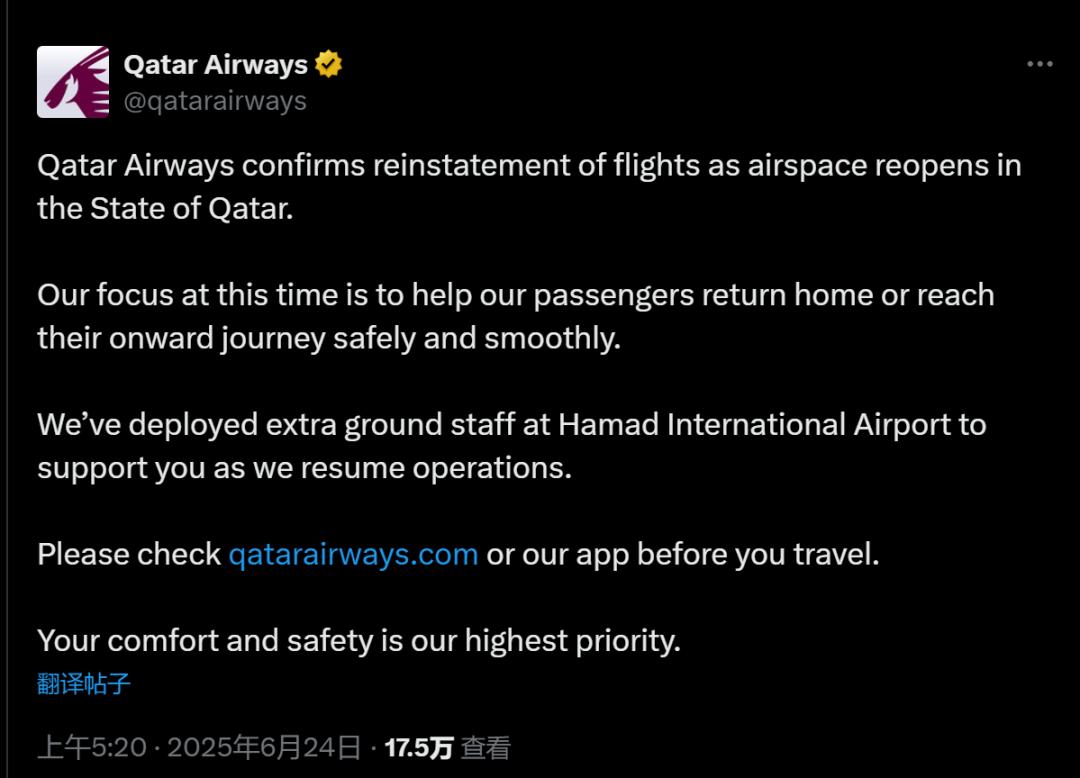The height and width of the screenshot is (778, 1080).
Task: Click the line starting "Our focus at this time"
Action: pyautogui.click(x=515, y=295)
